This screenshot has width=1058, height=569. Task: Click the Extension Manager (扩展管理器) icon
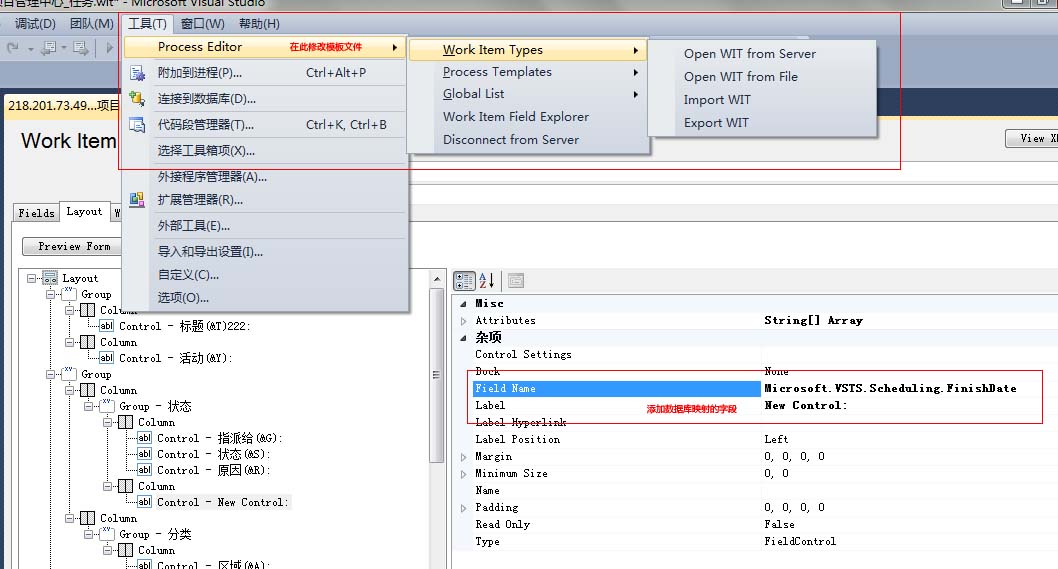[138, 199]
